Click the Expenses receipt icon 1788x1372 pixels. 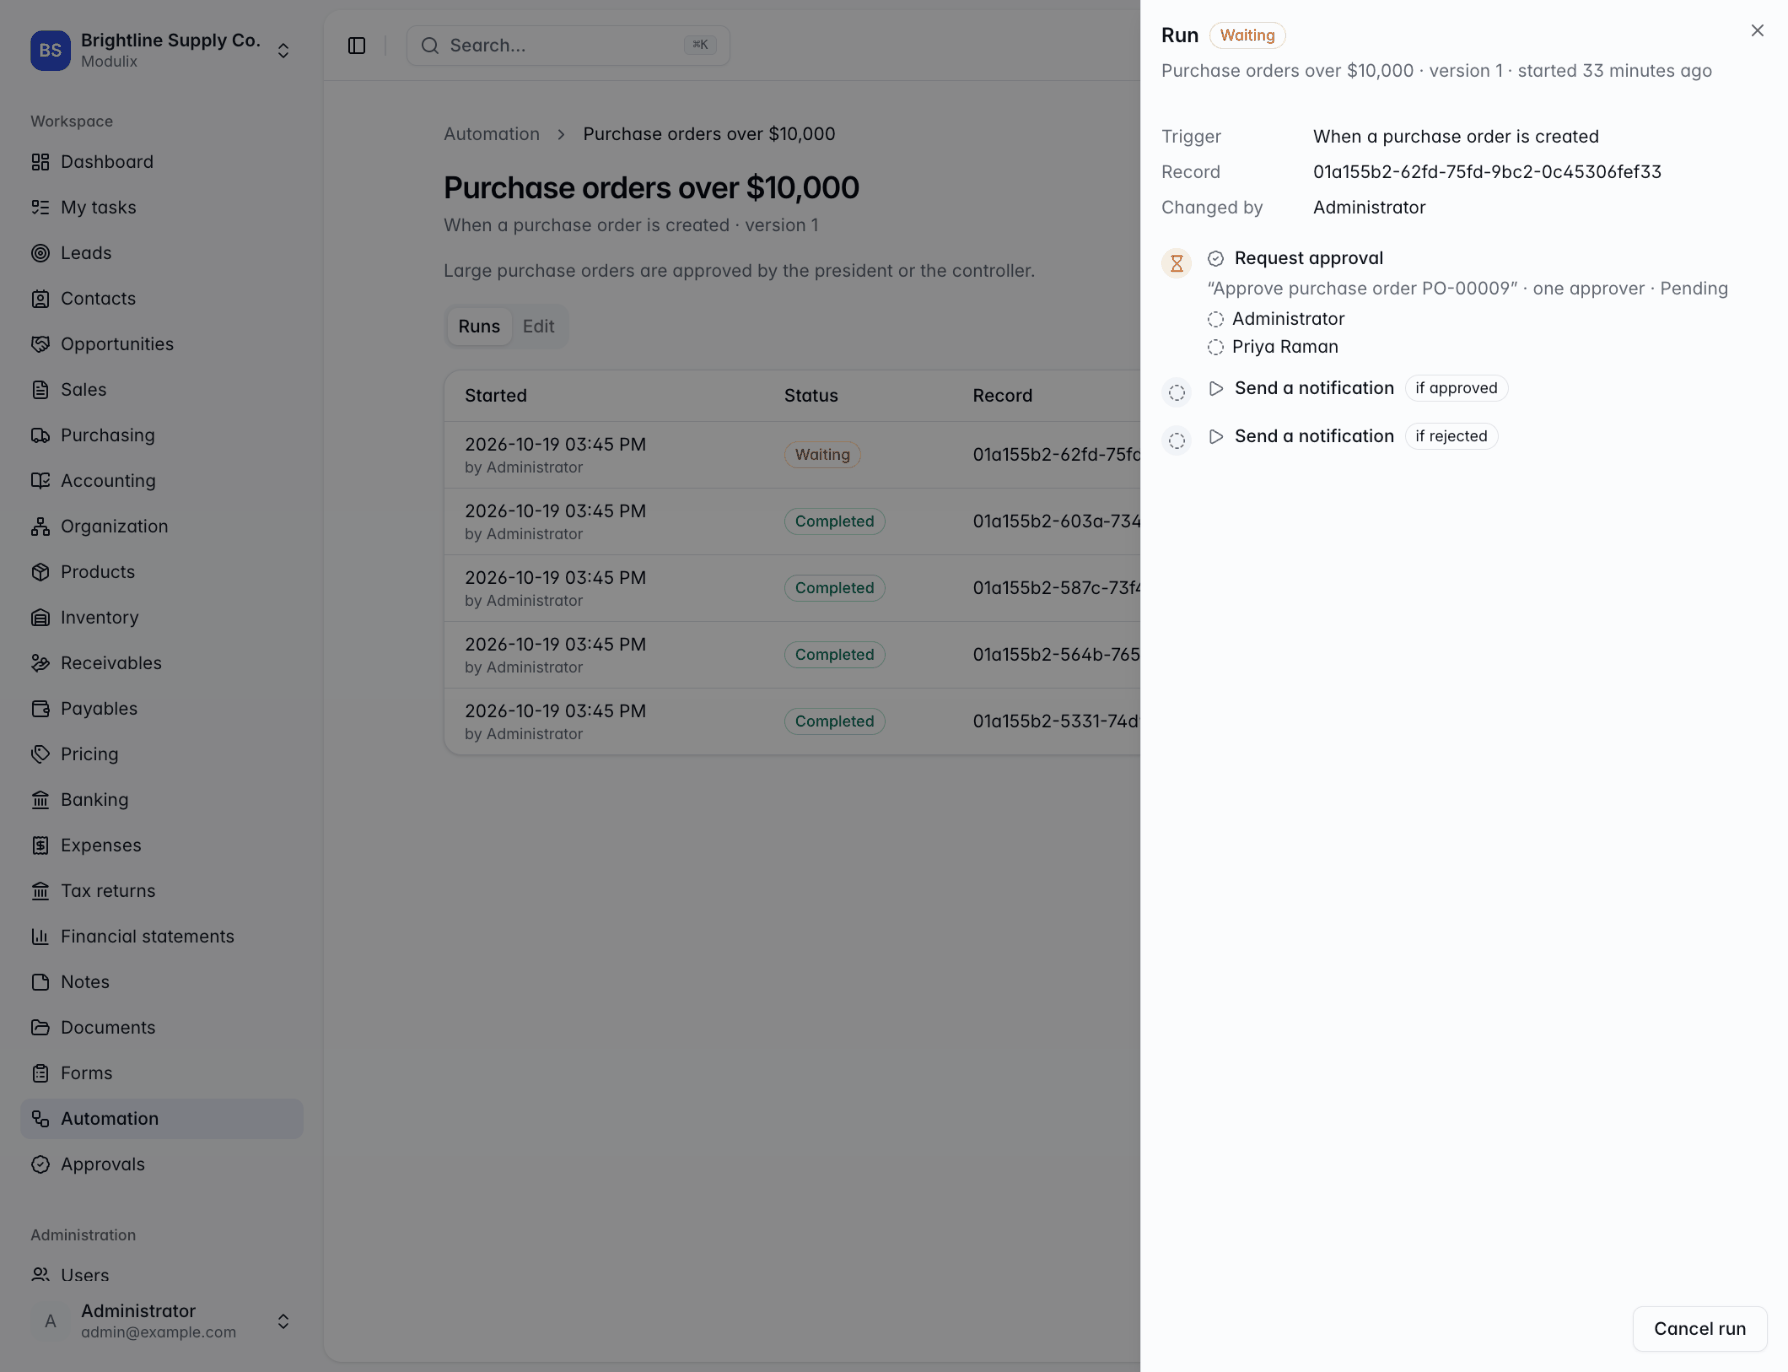click(40, 845)
